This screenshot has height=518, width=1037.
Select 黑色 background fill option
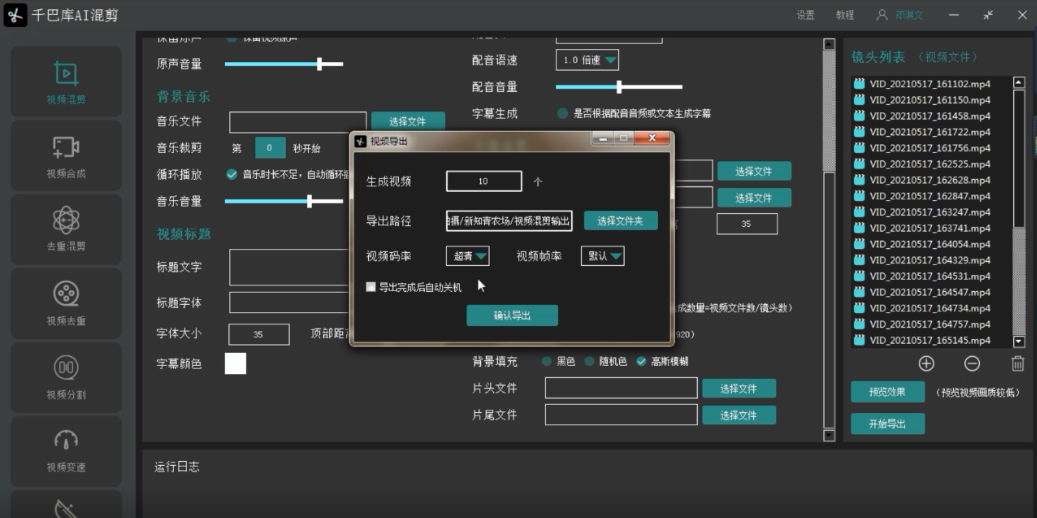click(547, 361)
